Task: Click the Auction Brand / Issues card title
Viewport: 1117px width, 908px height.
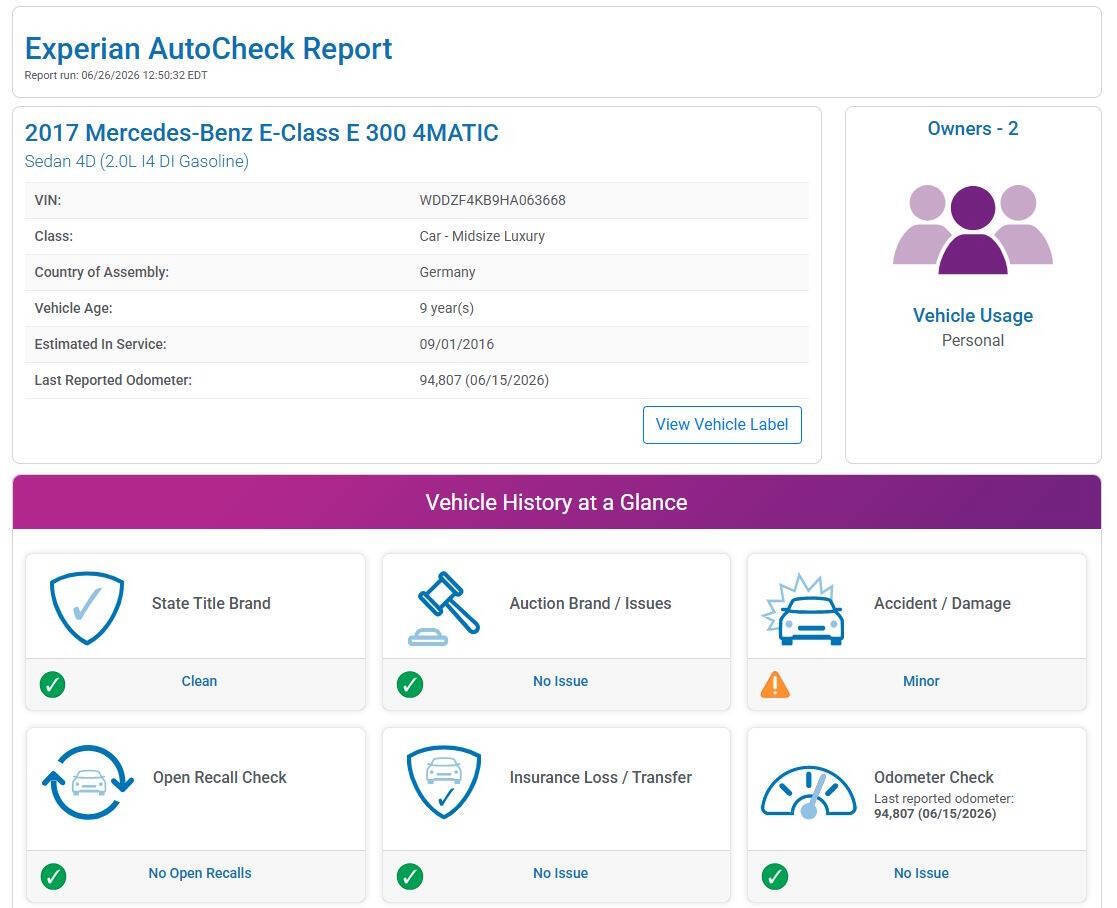Action: coord(590,603)
